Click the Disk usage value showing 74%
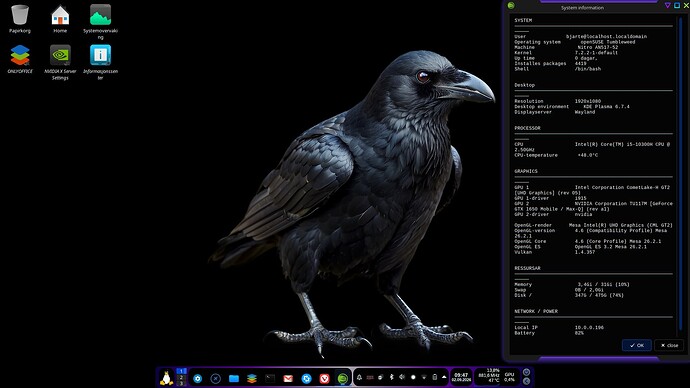This screenshot has width=690, height=388. click(599, 295)
